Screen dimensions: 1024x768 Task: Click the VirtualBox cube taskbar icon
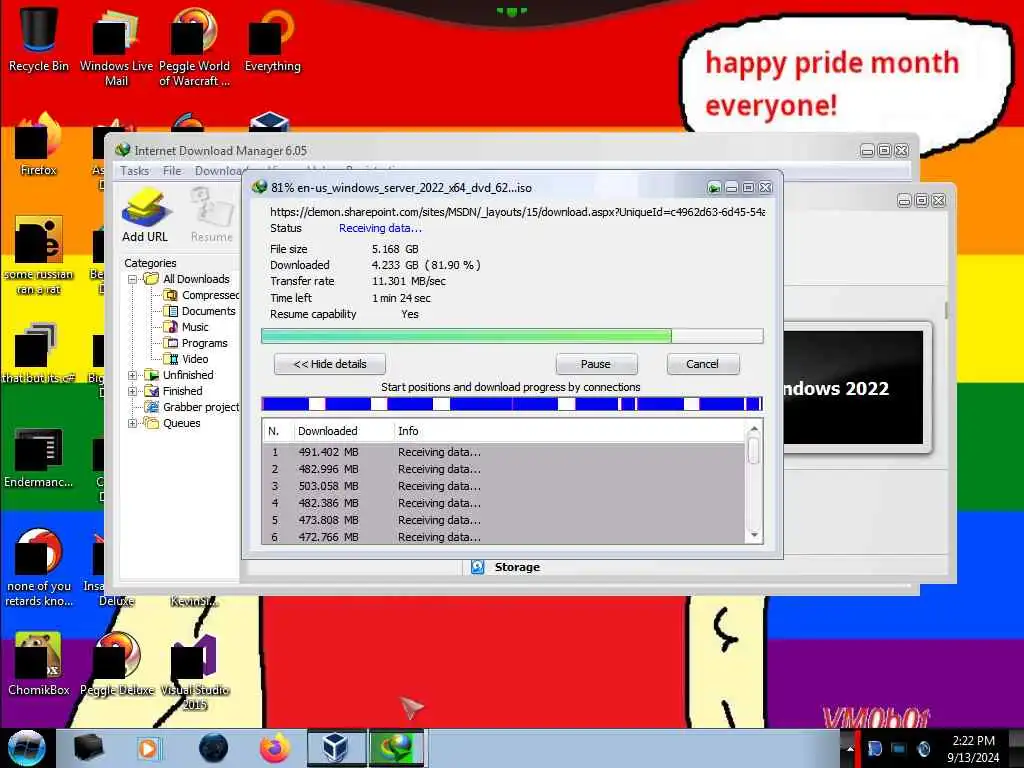[x=336, y=748]
